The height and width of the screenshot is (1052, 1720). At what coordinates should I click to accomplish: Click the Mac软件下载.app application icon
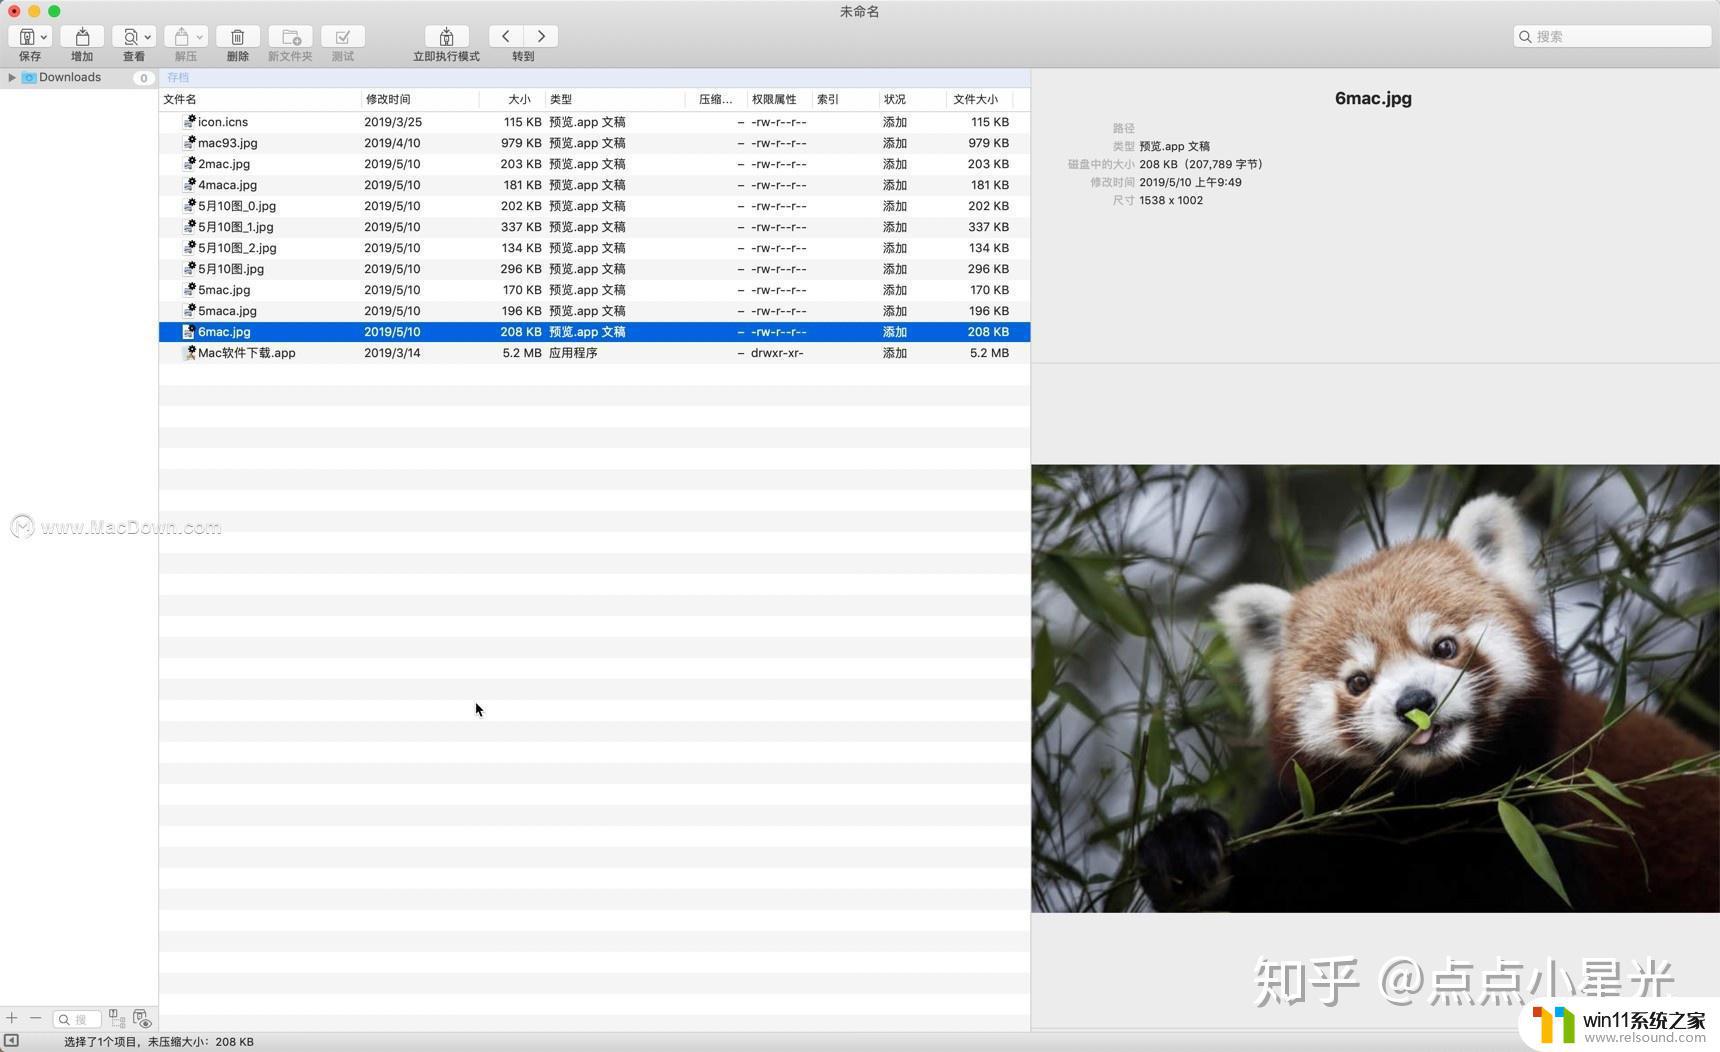(x=189, y=353)
